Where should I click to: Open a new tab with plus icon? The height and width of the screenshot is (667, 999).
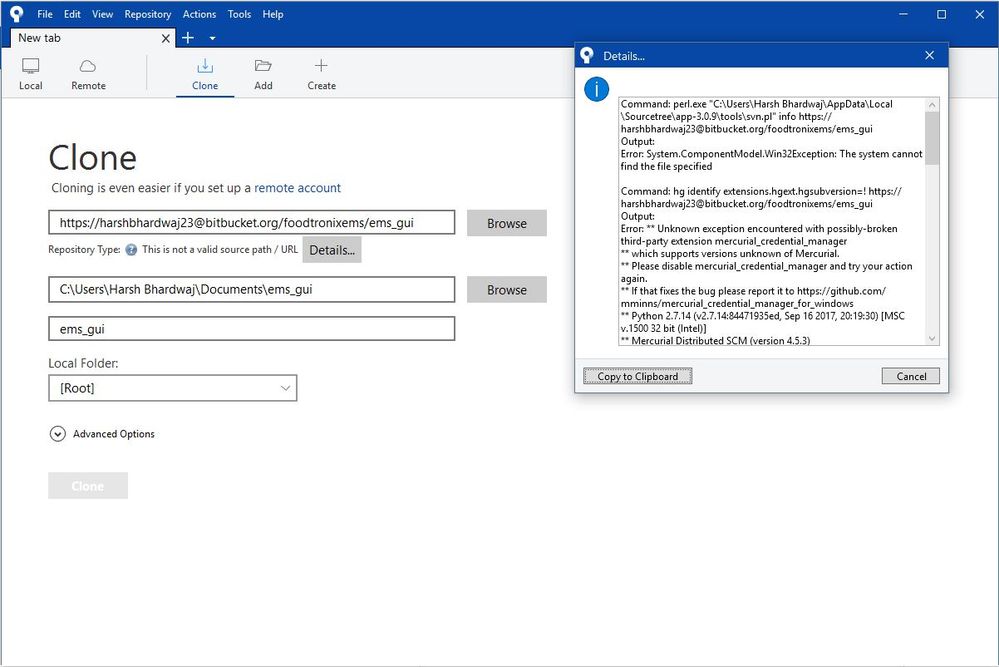point(188,38)
